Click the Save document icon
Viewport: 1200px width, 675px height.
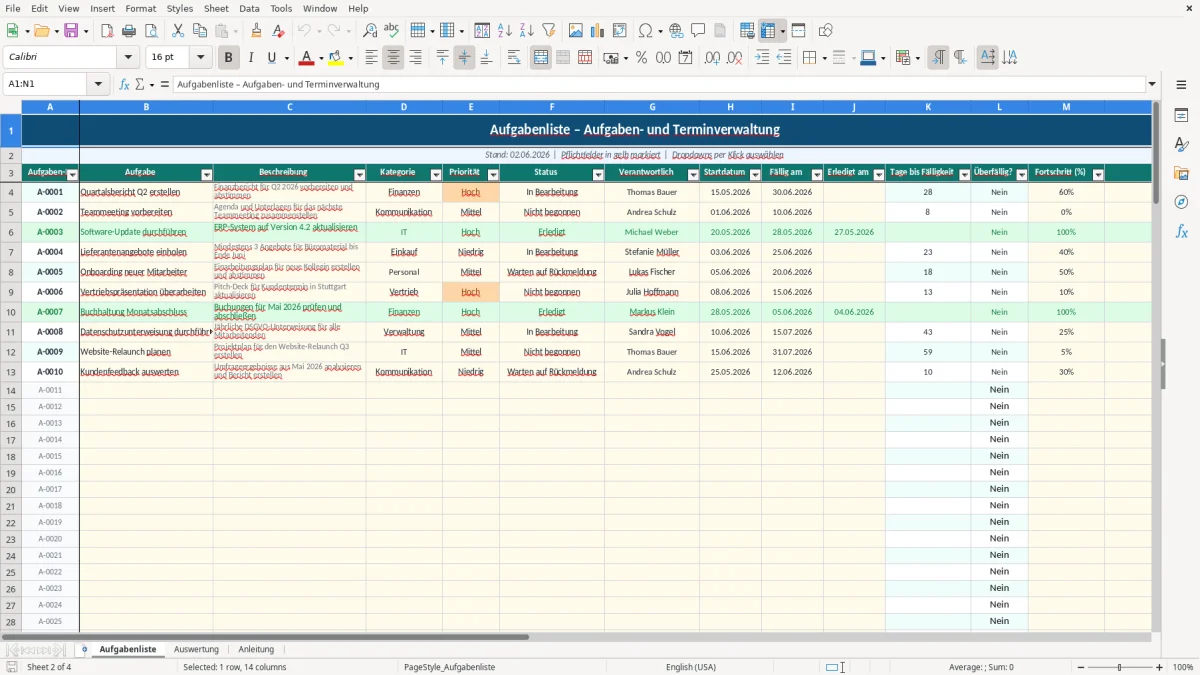coord(71,31)
